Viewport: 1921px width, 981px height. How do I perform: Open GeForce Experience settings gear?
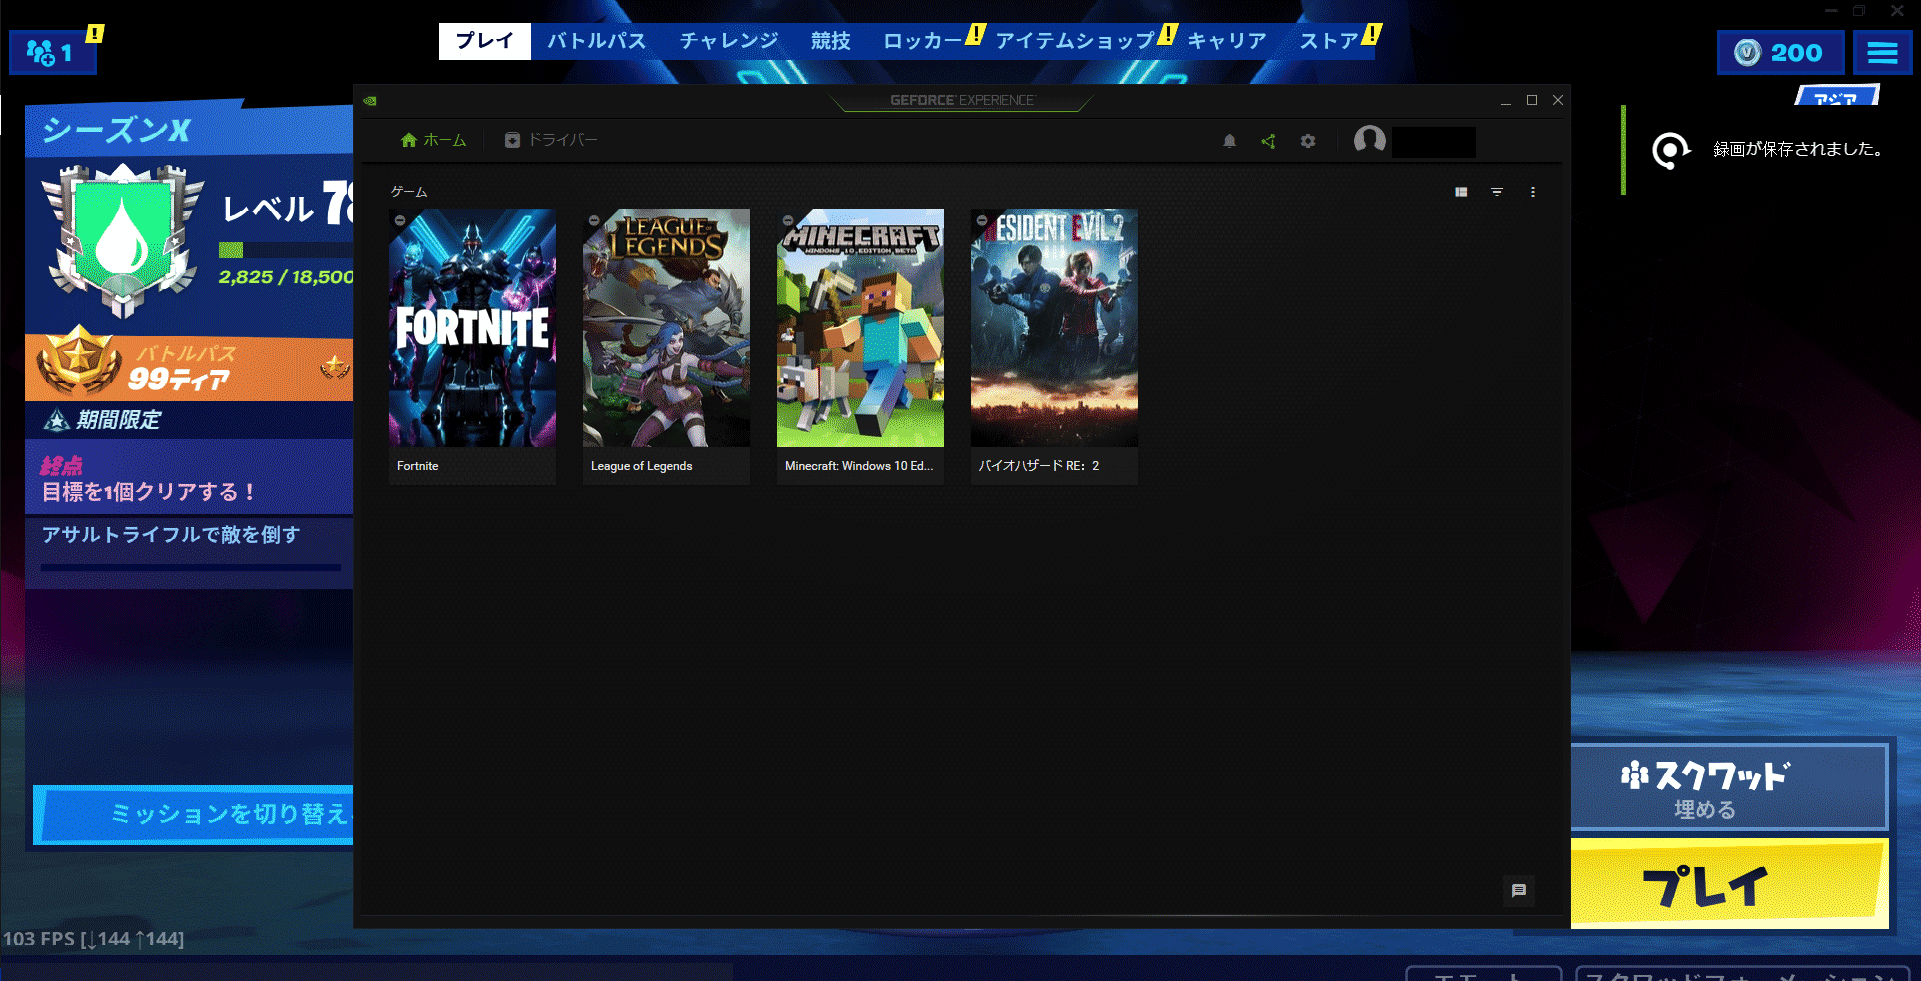pyautogui.click(x=1308, y=141)
